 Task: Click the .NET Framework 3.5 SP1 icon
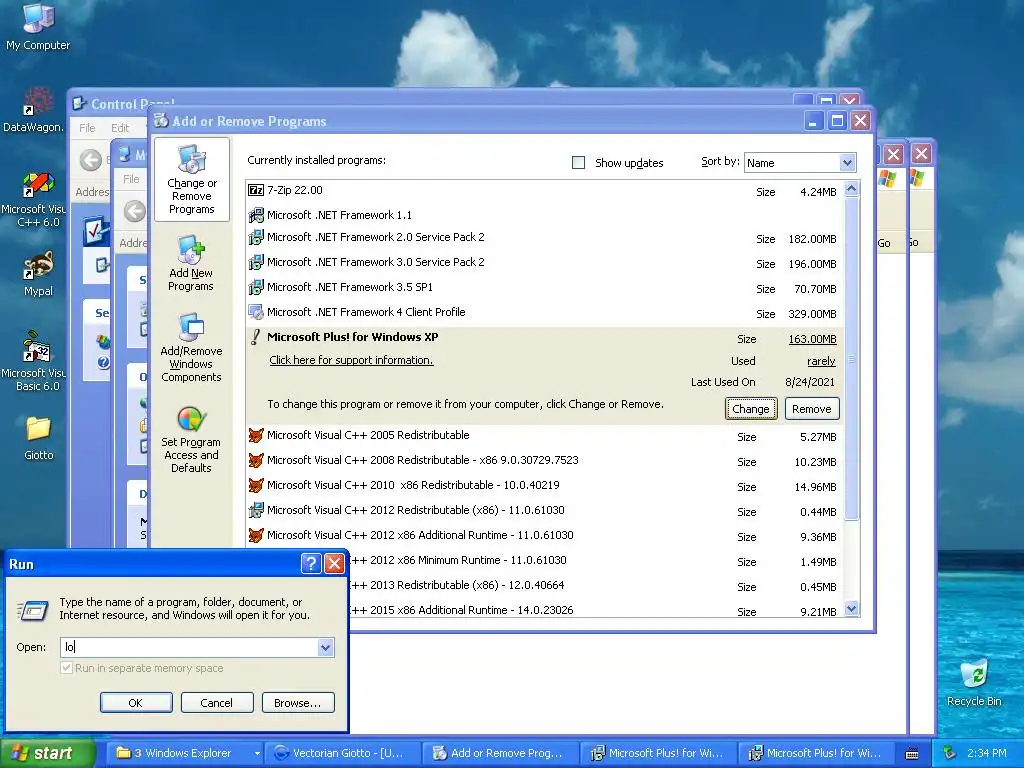coord(256,287)
